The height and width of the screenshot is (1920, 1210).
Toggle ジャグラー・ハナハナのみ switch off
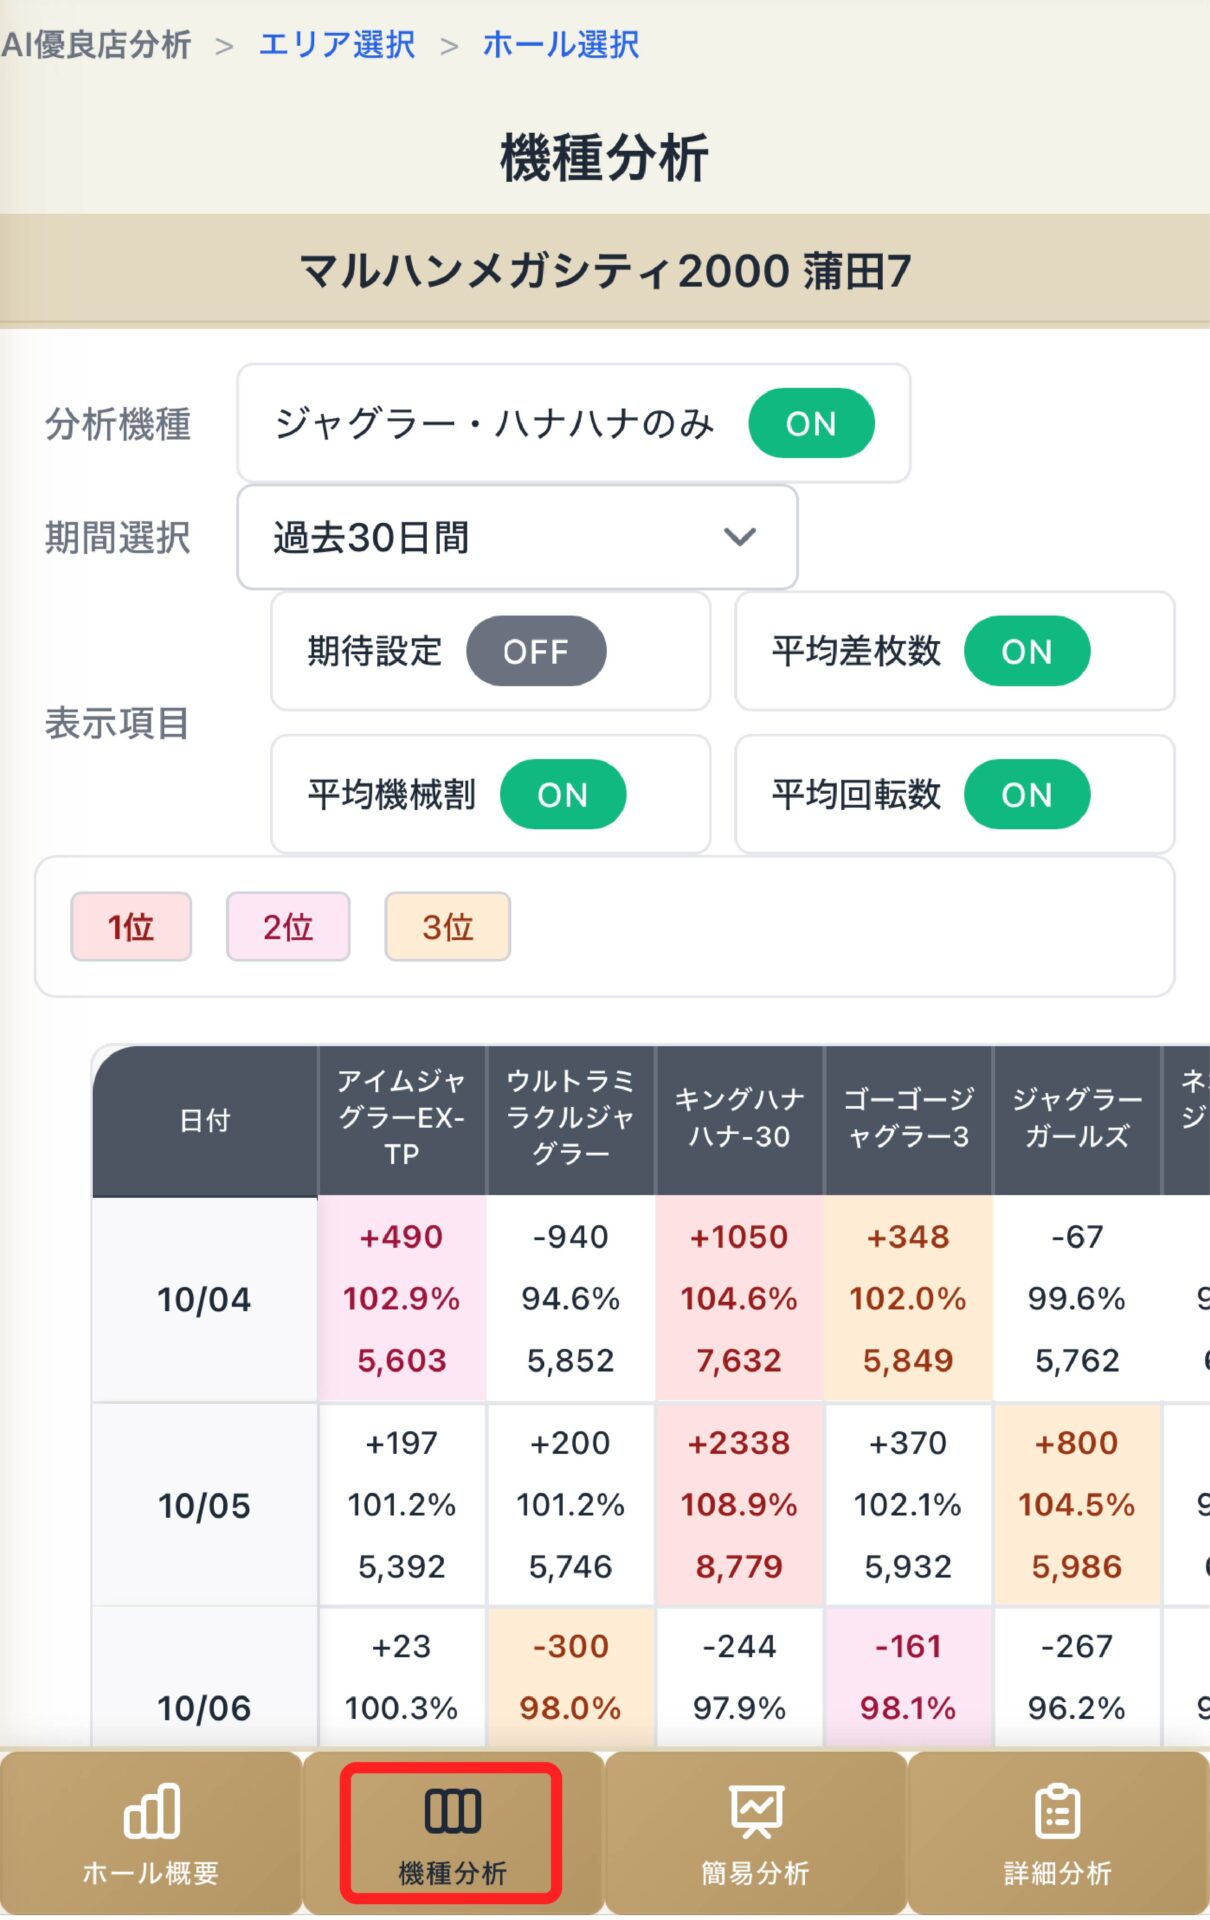click(811, 424)
